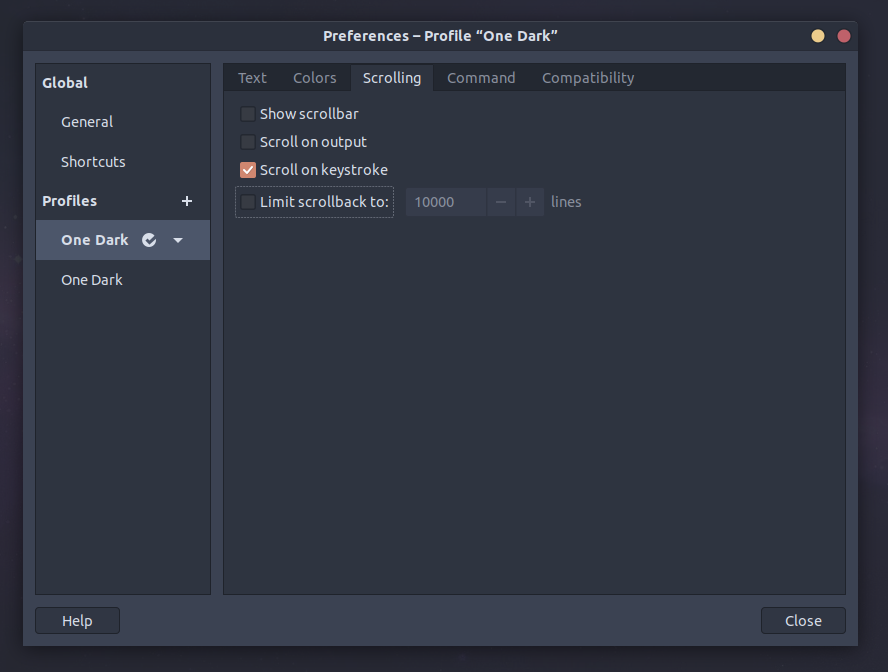The image size is (888, 672).
Task: Click the scrollback lines number field
Action: pyautogui.click(x=446, y=202)
